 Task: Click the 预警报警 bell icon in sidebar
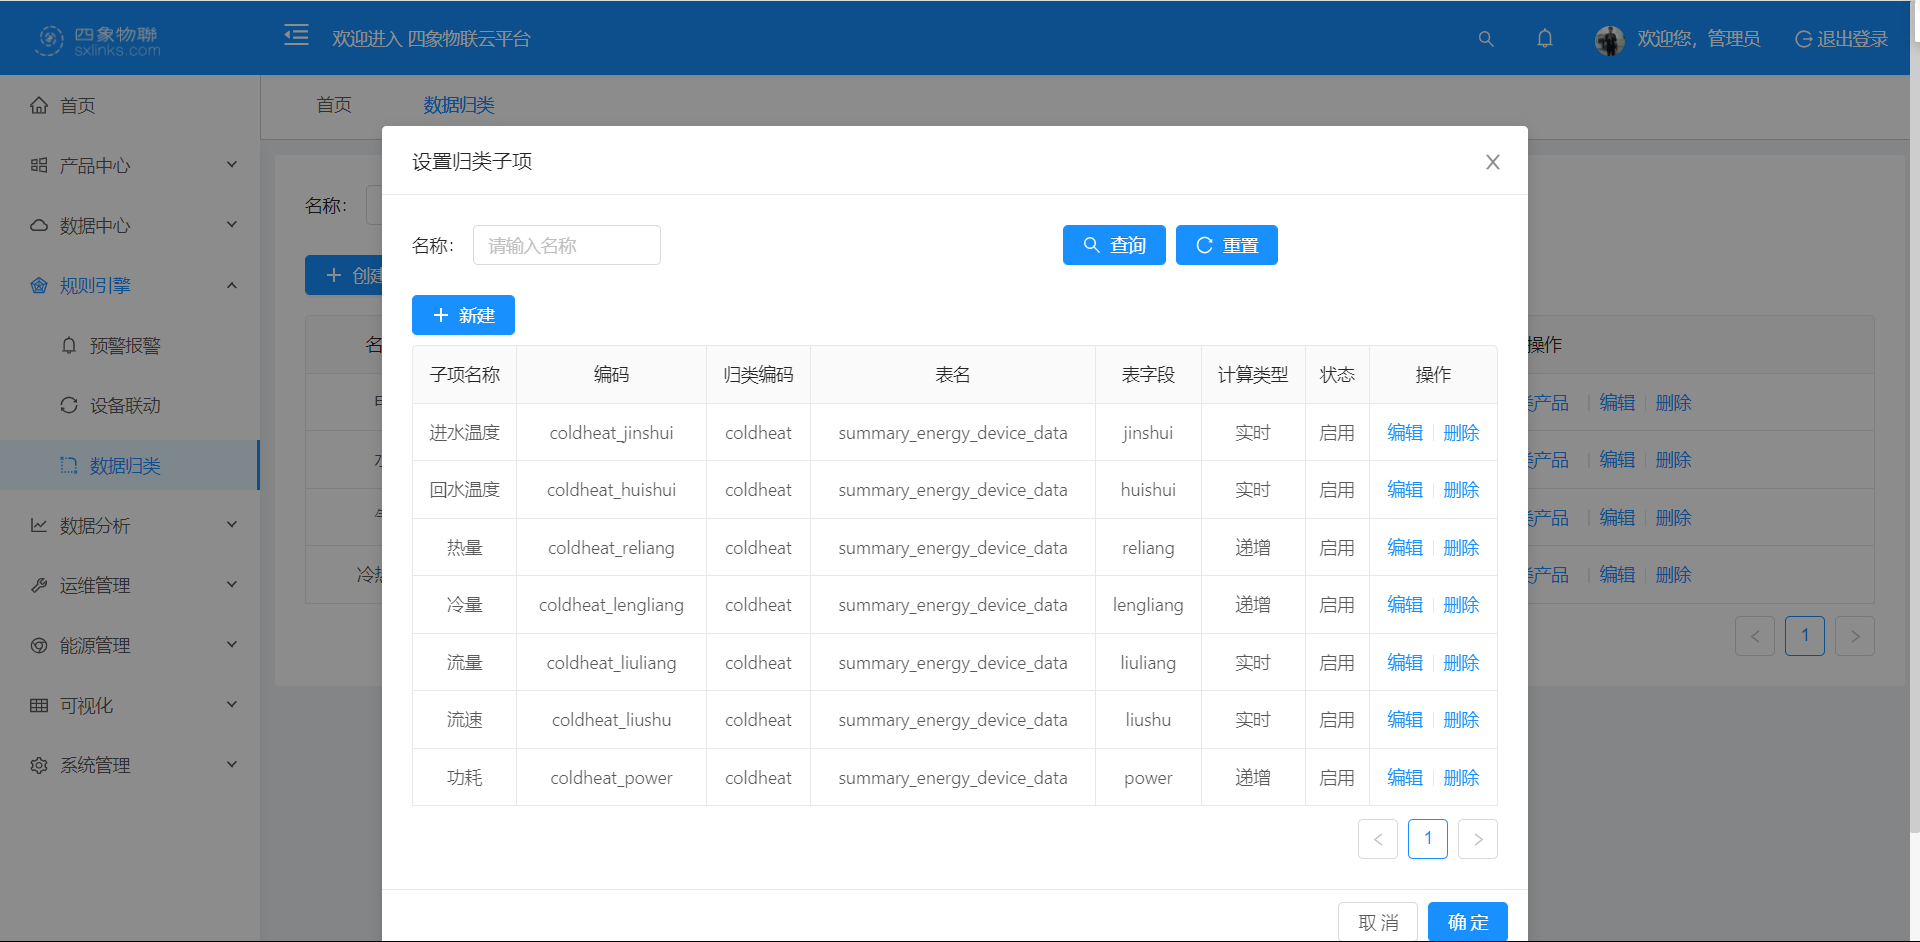[68, 345]
